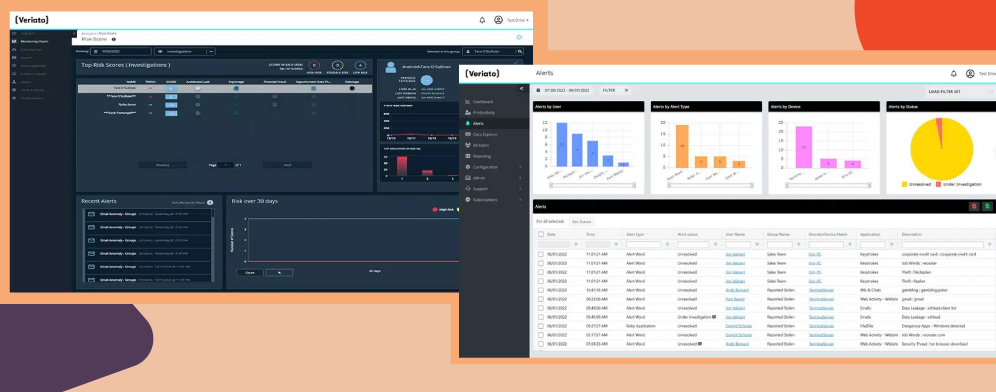Expand the Filter panel in the Alerts window
Viewport: 996px width, 392px height.
(x=615, y=91)
